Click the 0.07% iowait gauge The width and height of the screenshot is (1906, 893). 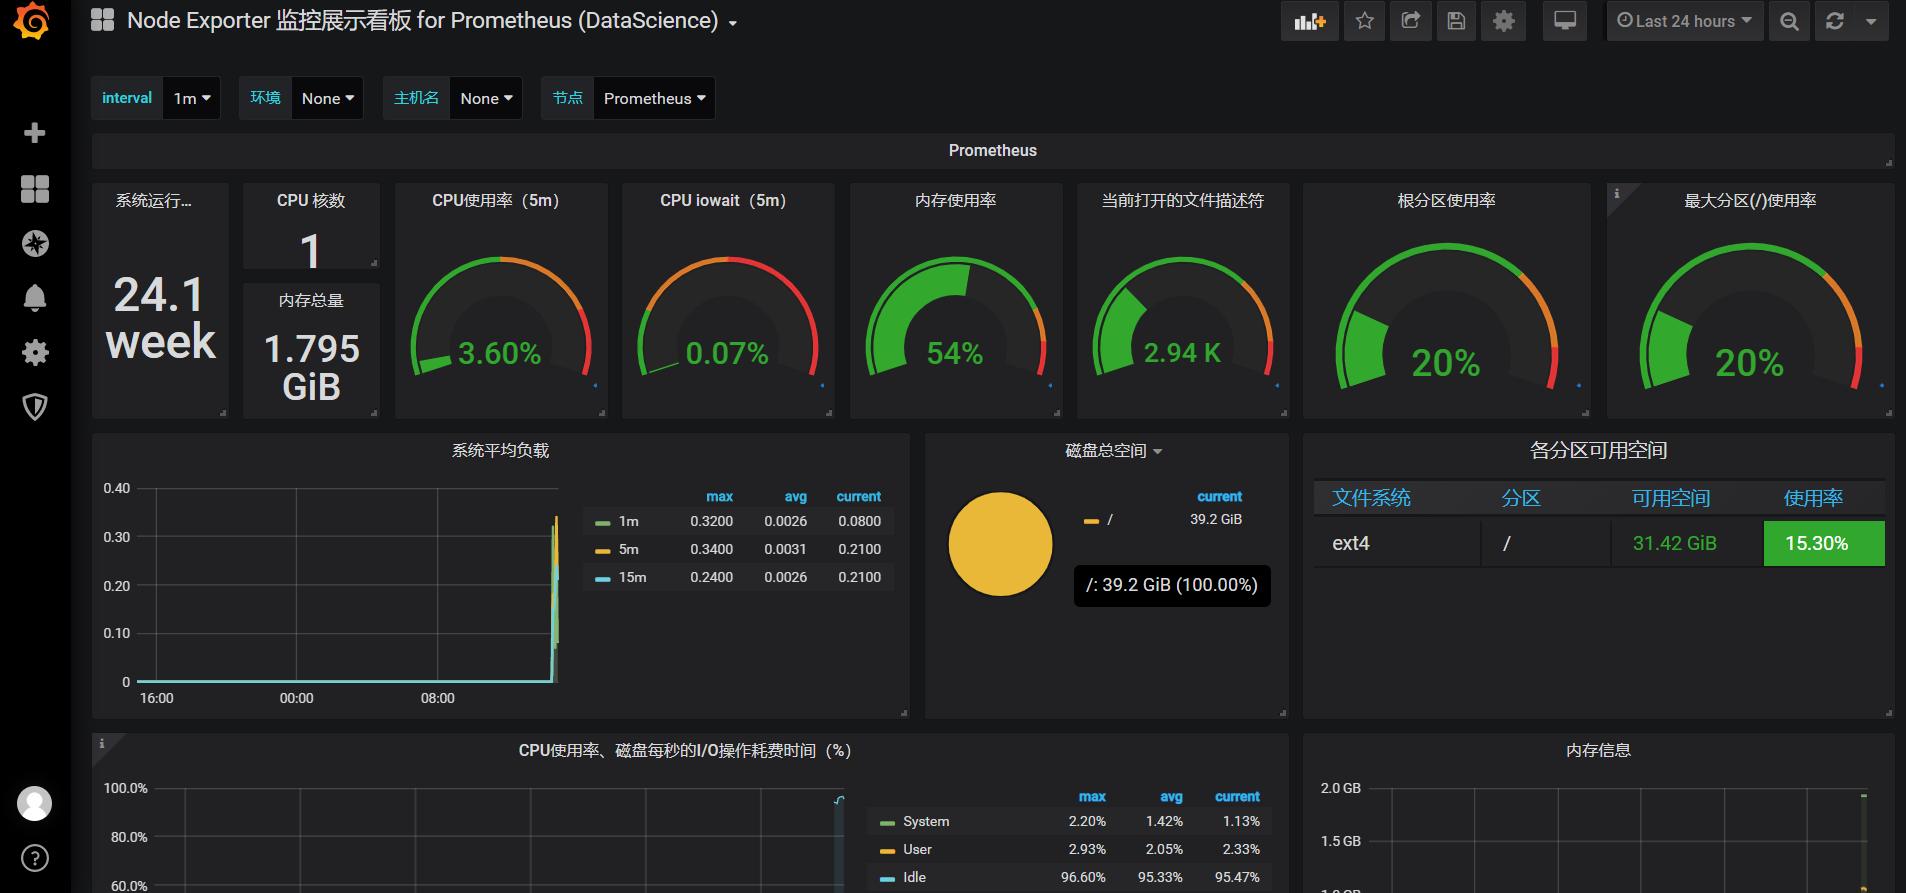[x=727, y=318]
